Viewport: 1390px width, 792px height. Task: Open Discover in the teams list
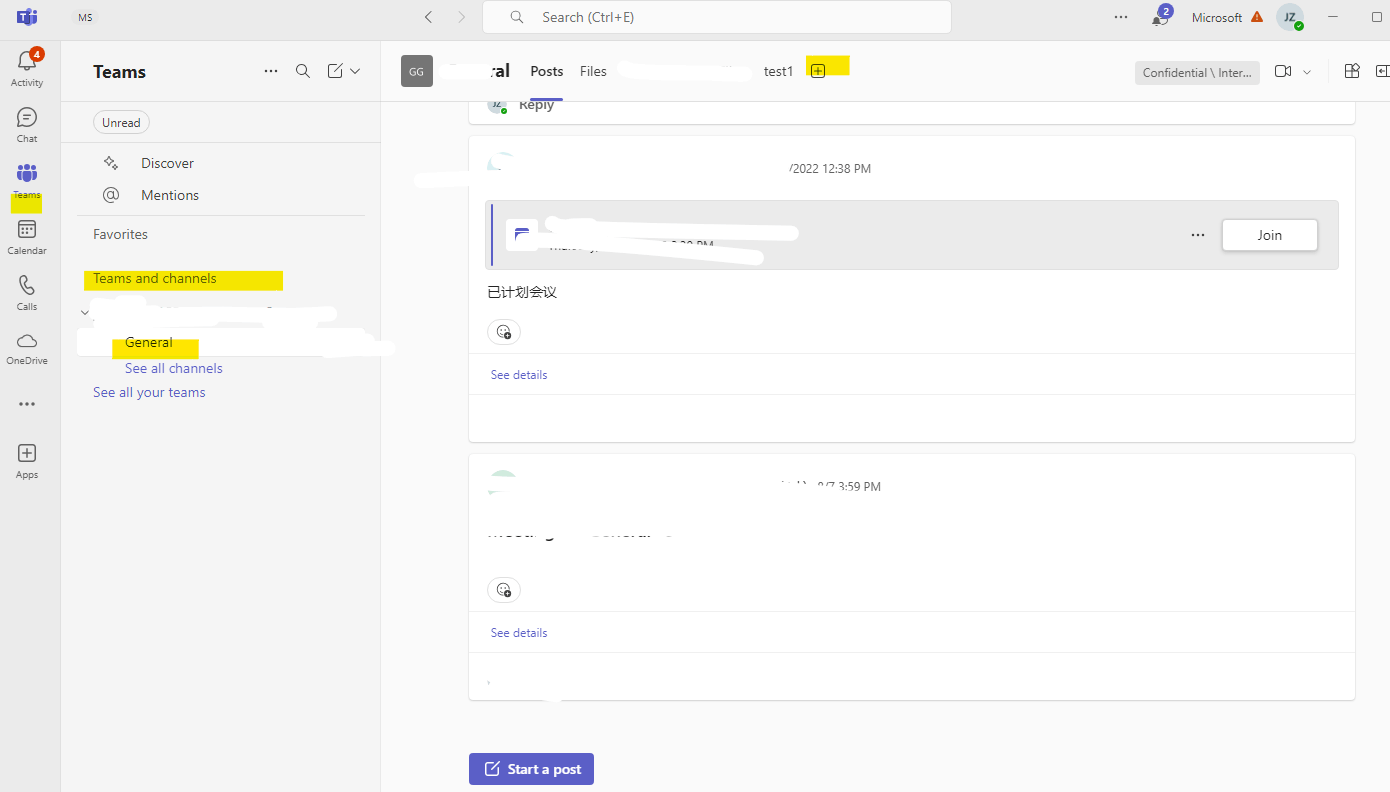[167, 163]
